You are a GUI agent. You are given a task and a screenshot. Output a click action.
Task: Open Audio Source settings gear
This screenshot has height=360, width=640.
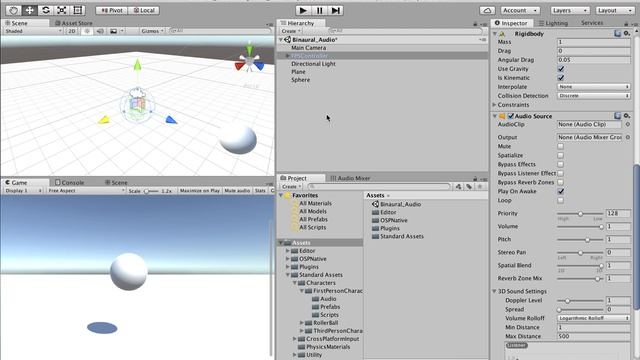point(627,116)
